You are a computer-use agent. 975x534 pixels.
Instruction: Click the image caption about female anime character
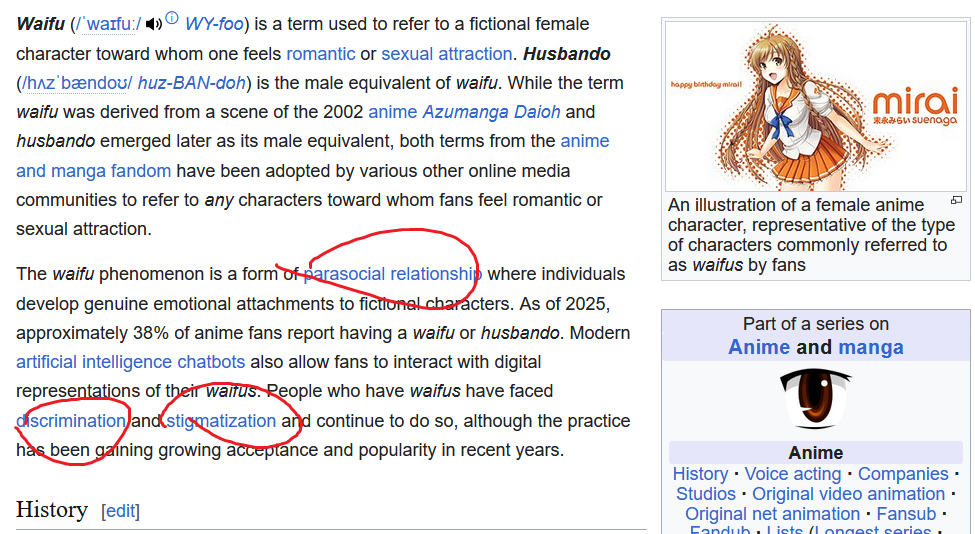pos(811,235)
